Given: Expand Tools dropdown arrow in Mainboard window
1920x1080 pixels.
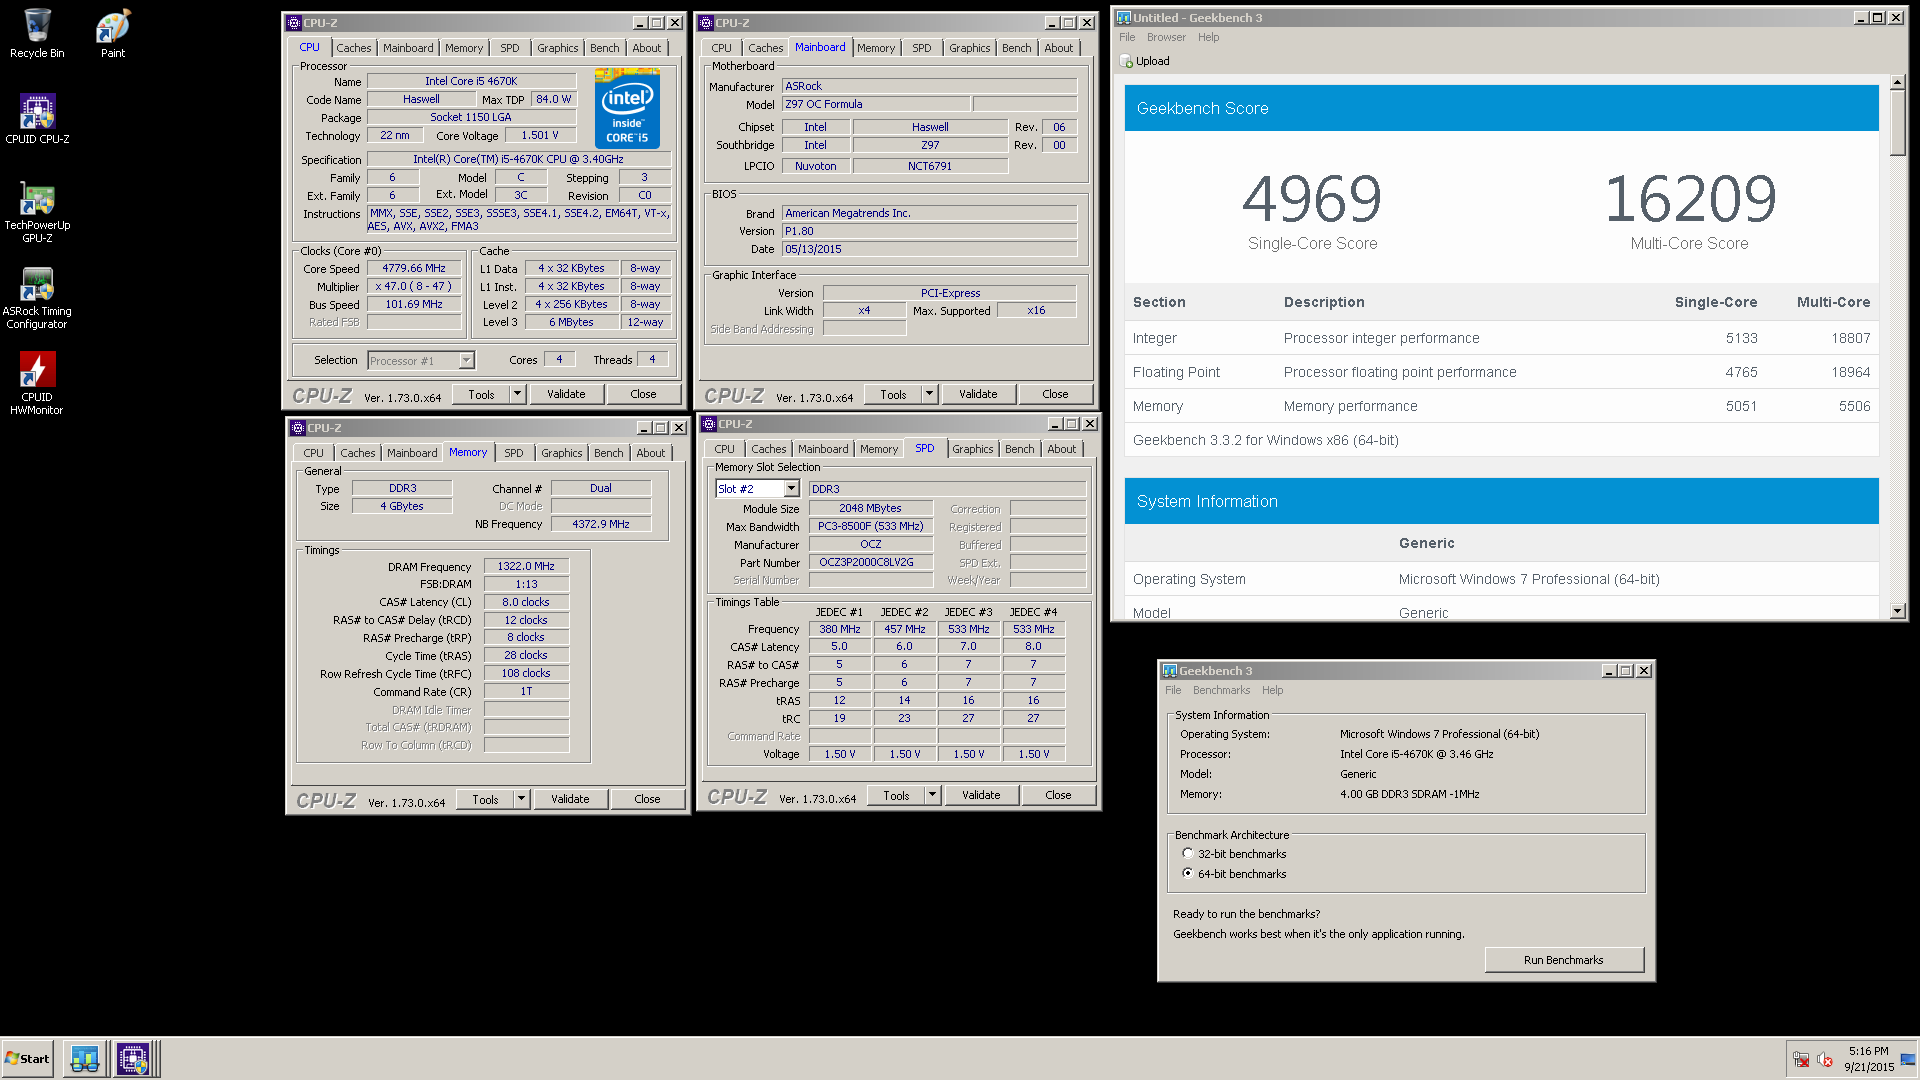Looking at the screenshot, I should 929,394.
